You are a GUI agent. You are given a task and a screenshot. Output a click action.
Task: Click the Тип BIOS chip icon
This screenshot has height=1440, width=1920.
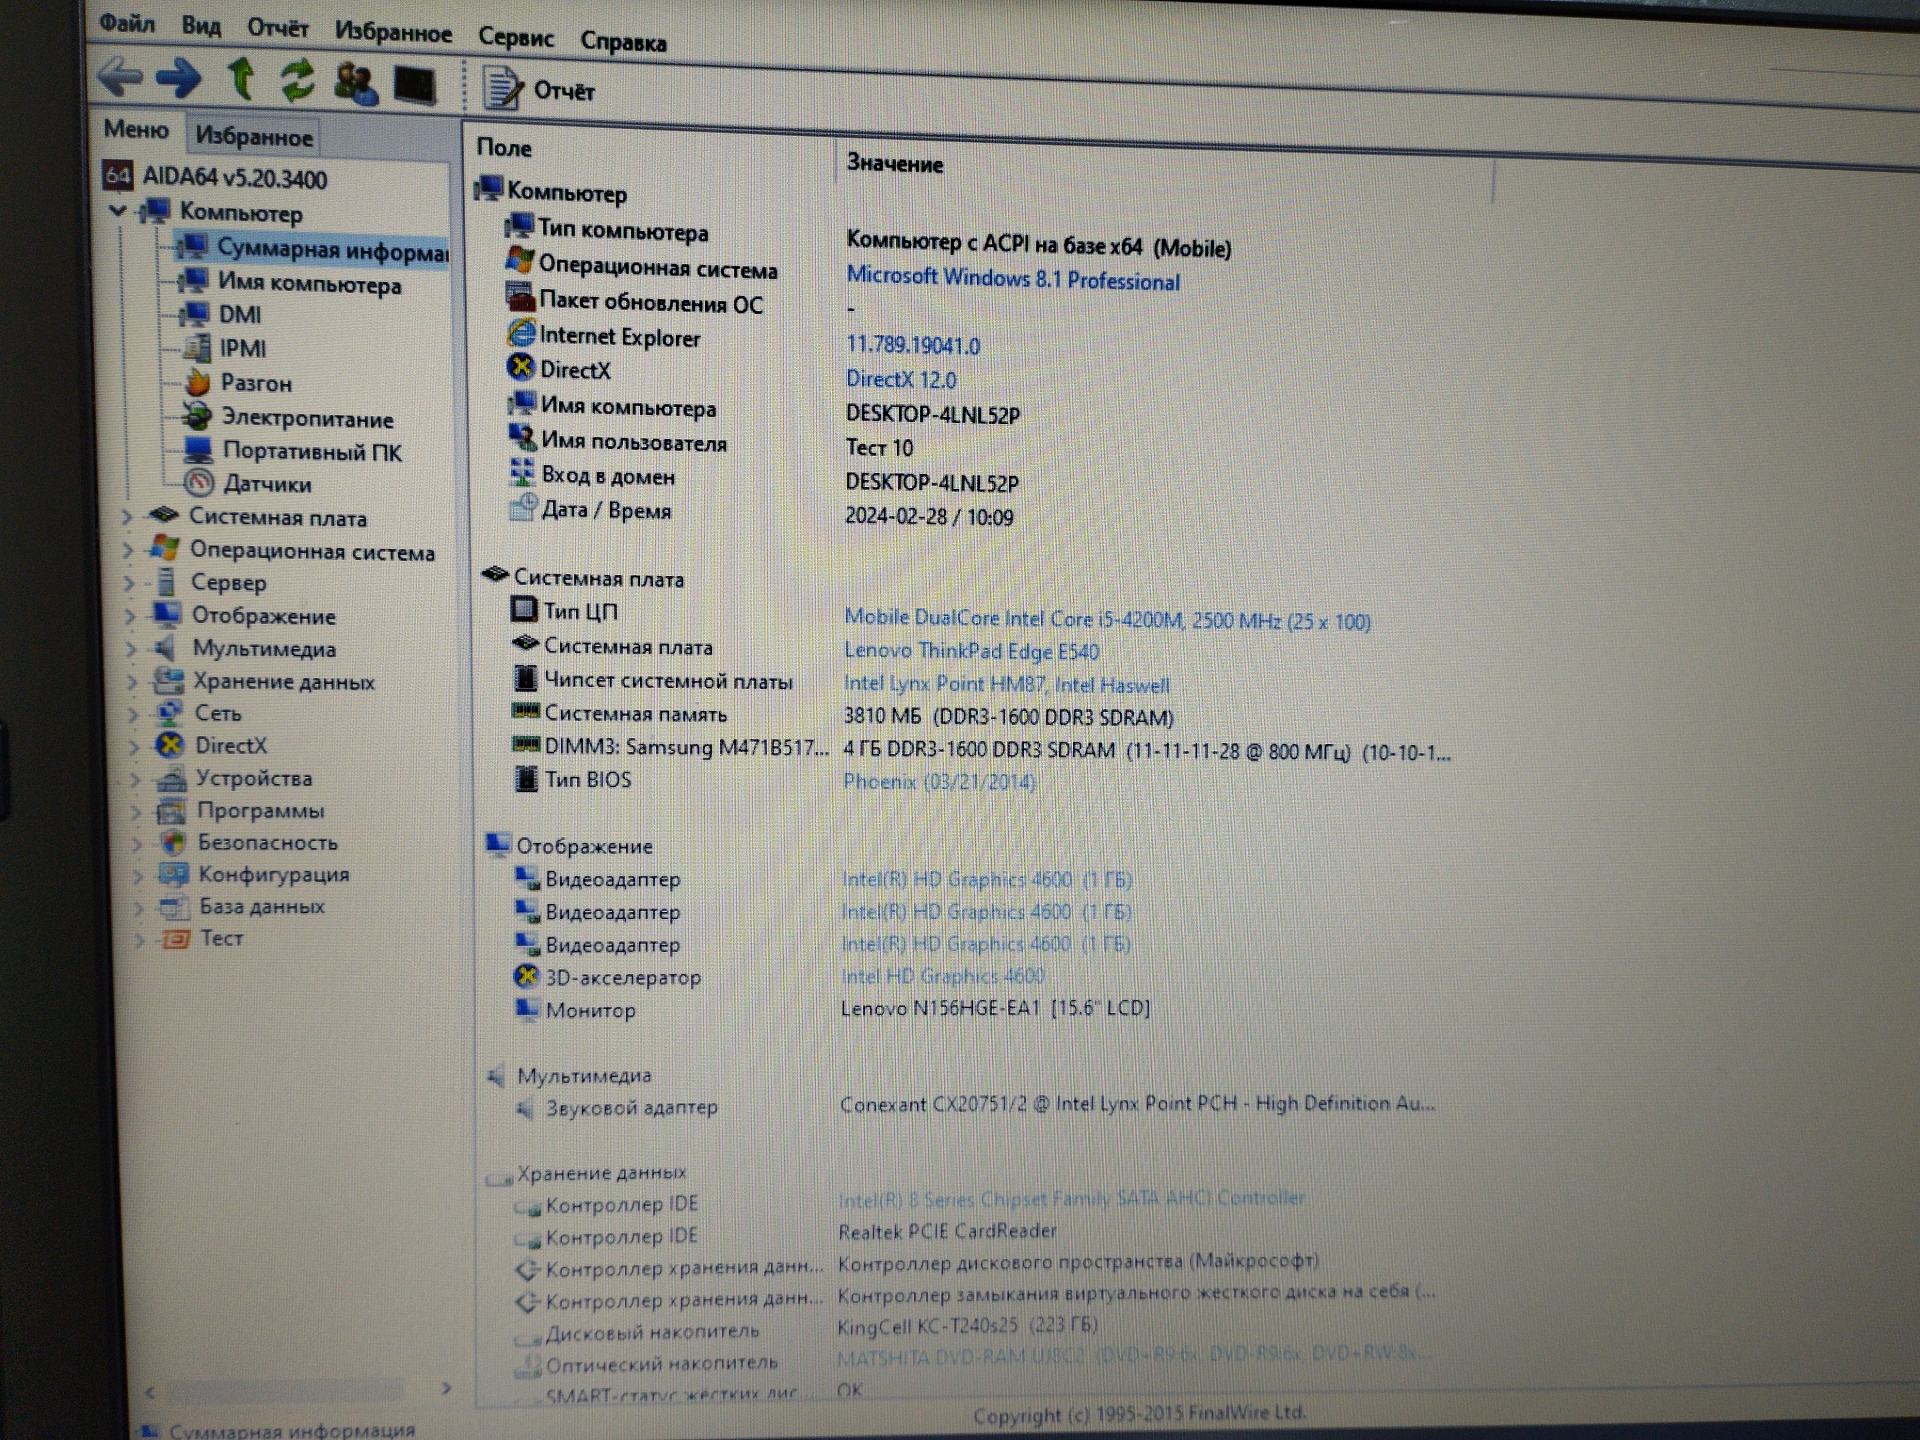tap(526, 778)
